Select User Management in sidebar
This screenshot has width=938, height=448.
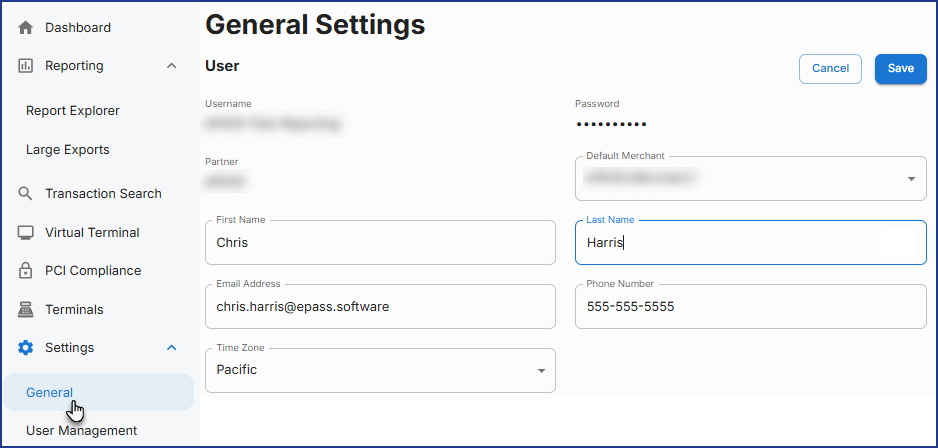[x=81, y=431]
